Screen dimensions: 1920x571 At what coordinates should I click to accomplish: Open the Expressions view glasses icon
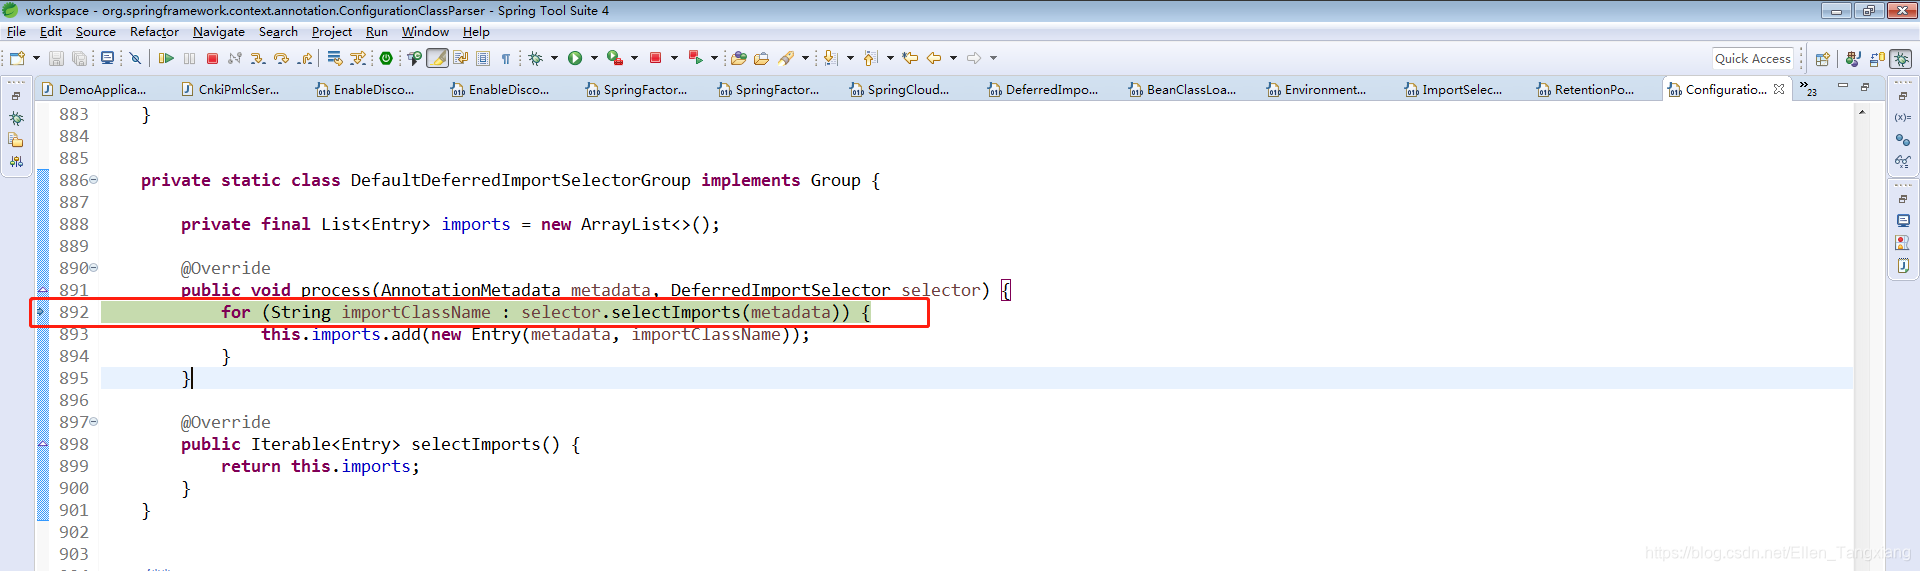[x=1903, y=161]
